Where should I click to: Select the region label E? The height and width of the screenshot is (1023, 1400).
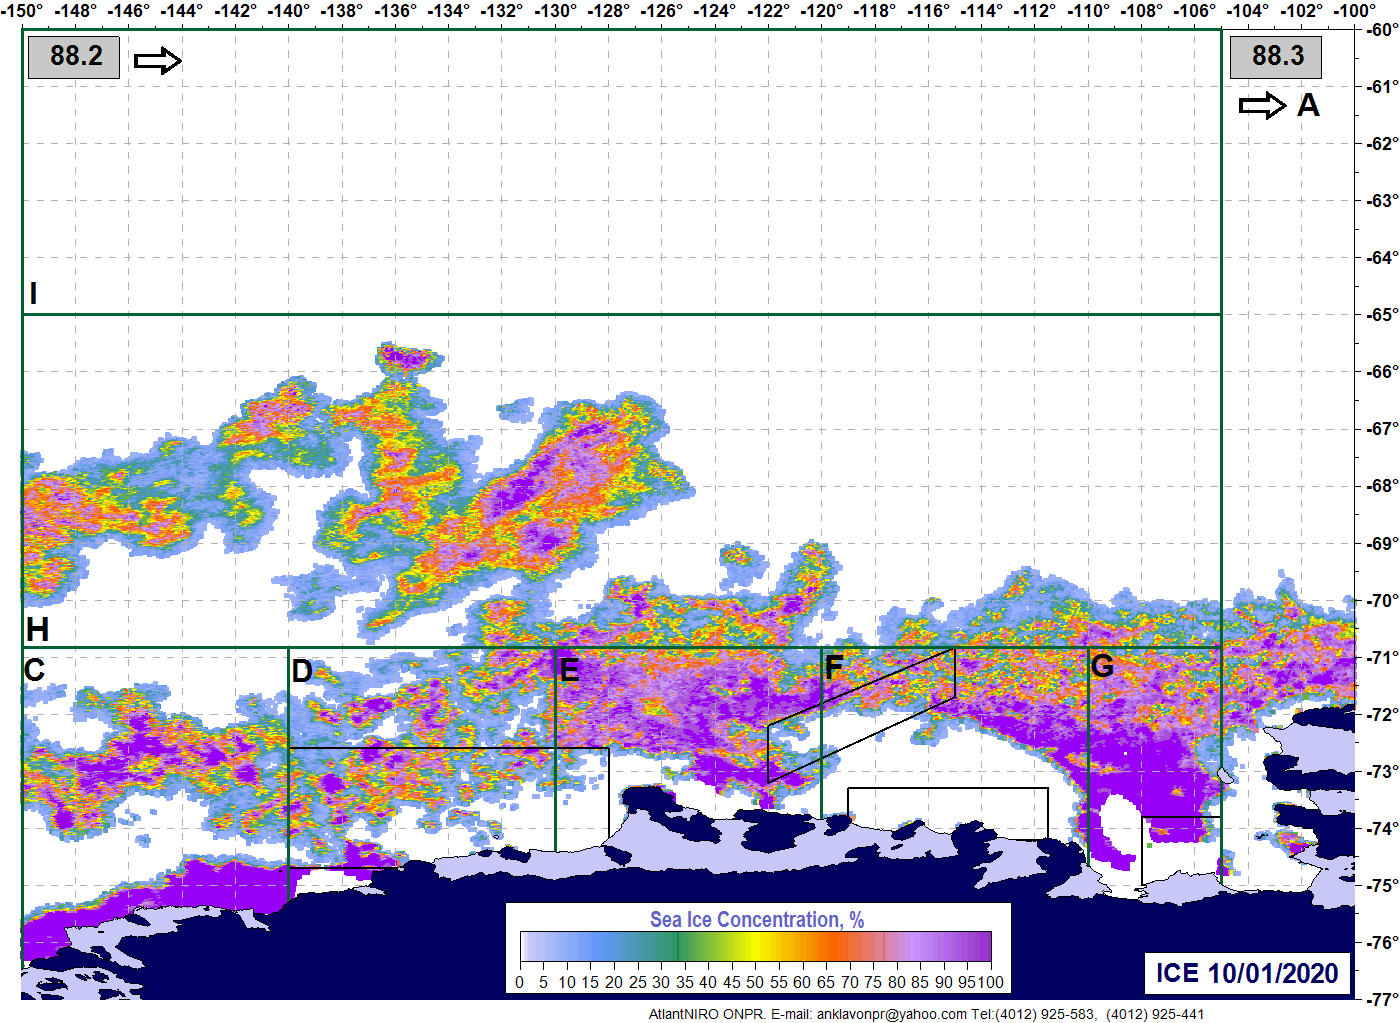pos(569,670)
